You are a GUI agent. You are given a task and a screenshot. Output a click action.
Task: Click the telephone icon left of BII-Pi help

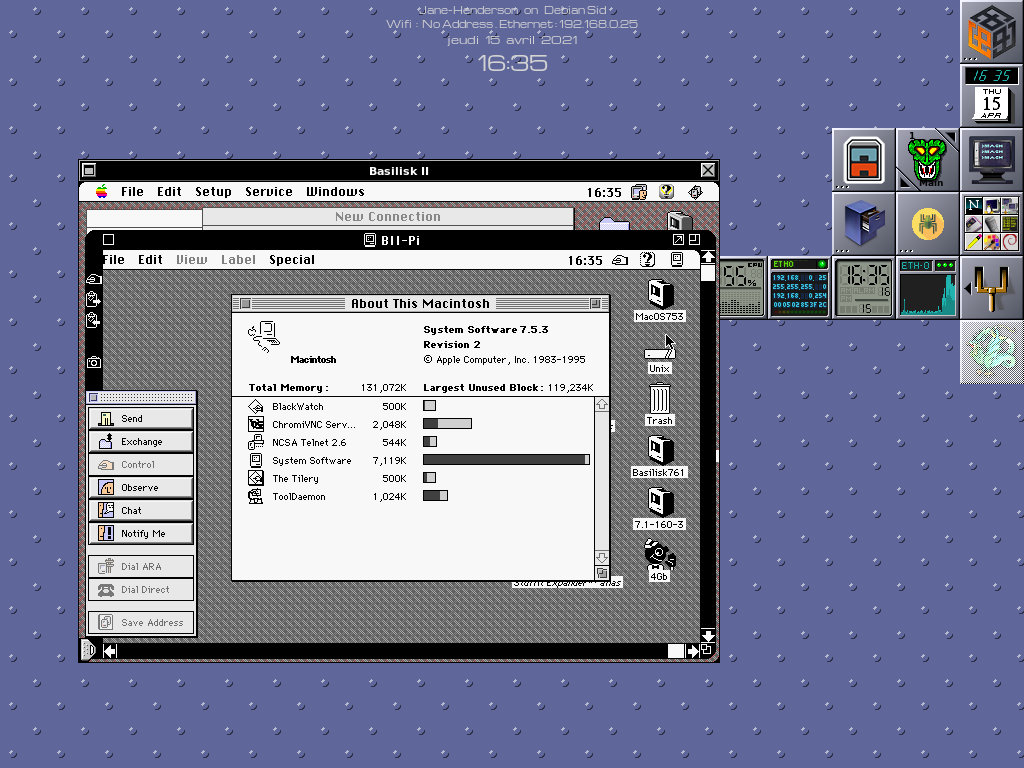[x=620, y=260]
